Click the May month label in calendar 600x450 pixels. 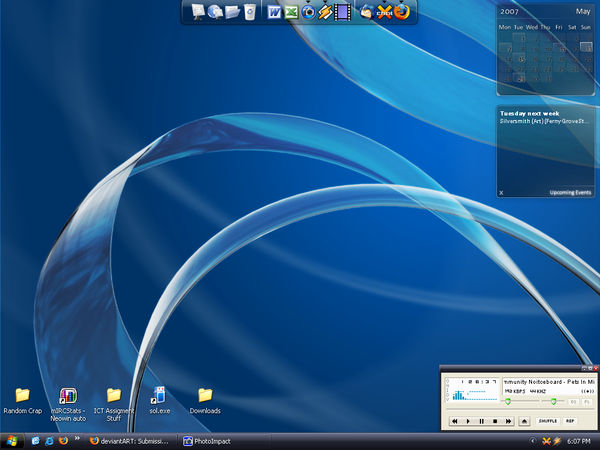click(x=583, y=11)
